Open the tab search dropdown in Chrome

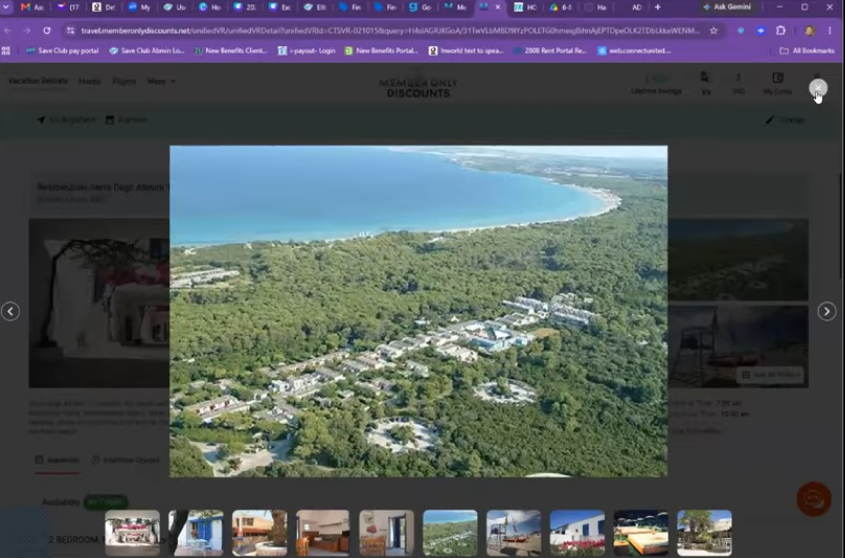(x=6, y=7)
